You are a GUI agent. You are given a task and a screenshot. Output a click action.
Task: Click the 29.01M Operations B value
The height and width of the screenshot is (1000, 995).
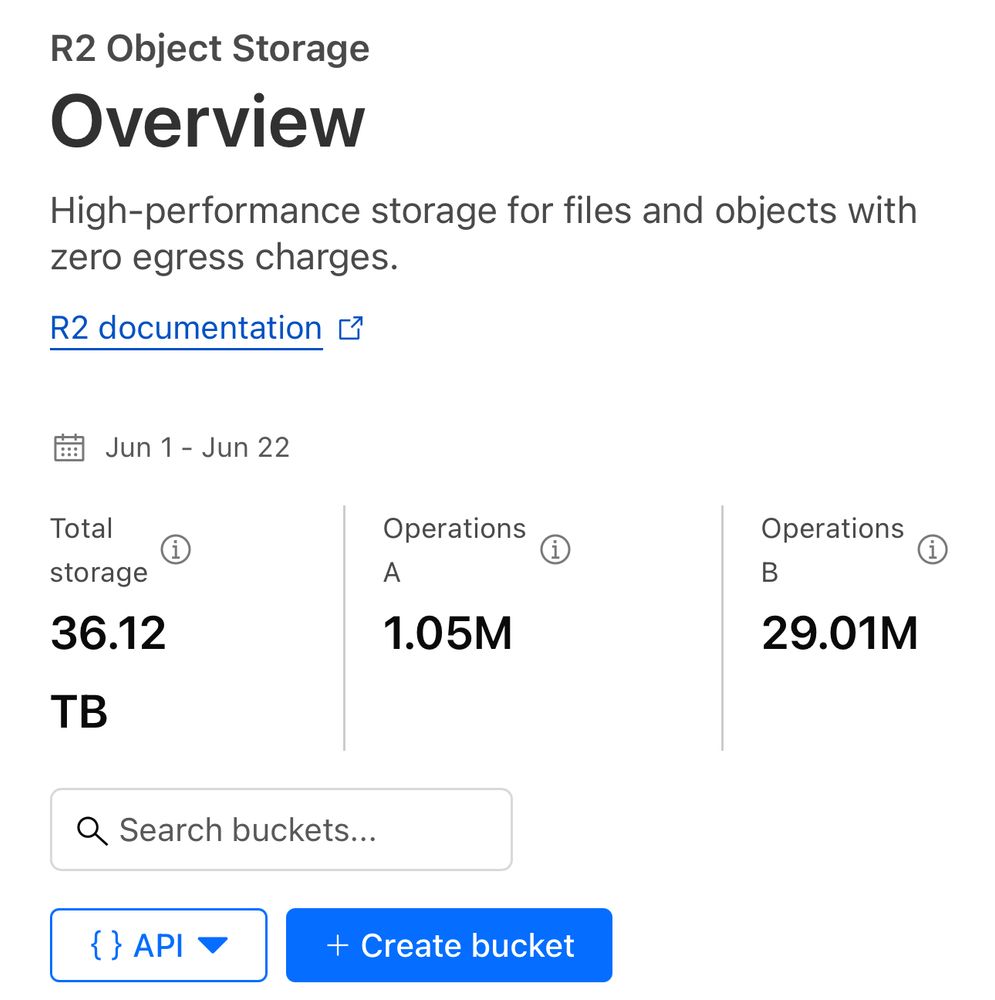point(839,634)
